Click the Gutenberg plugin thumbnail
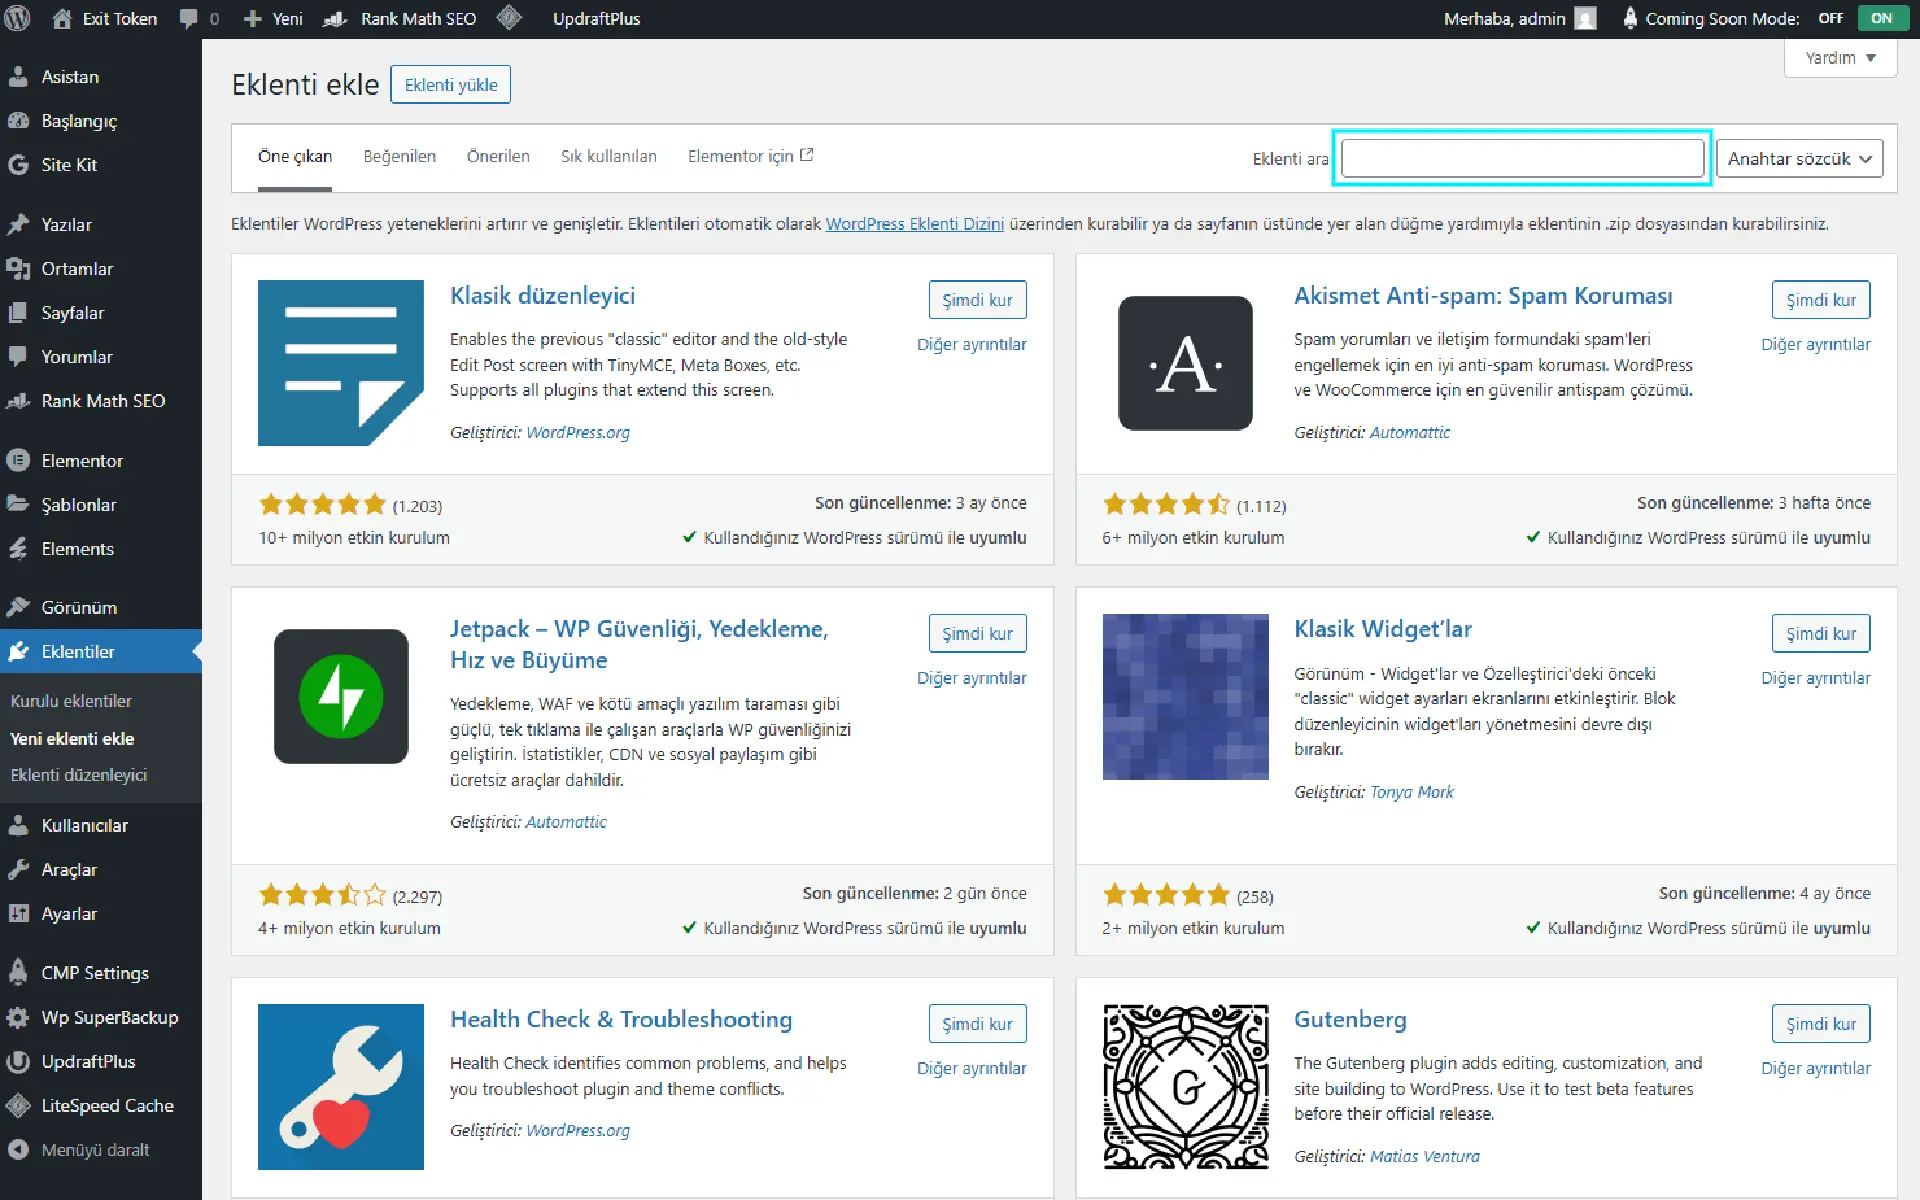This screenshot has width=1920, height=1200. pyautogui.click(x=1185, y=1087)
